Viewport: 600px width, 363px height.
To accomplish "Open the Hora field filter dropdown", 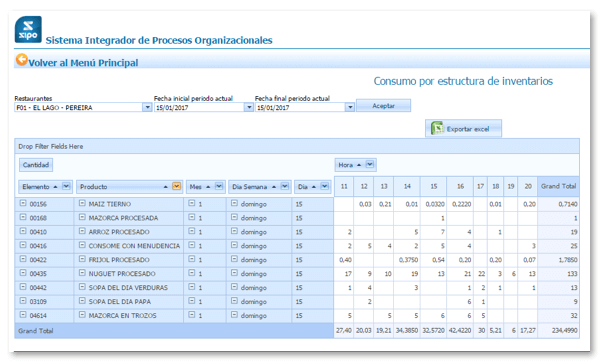I will pos(370,164).
